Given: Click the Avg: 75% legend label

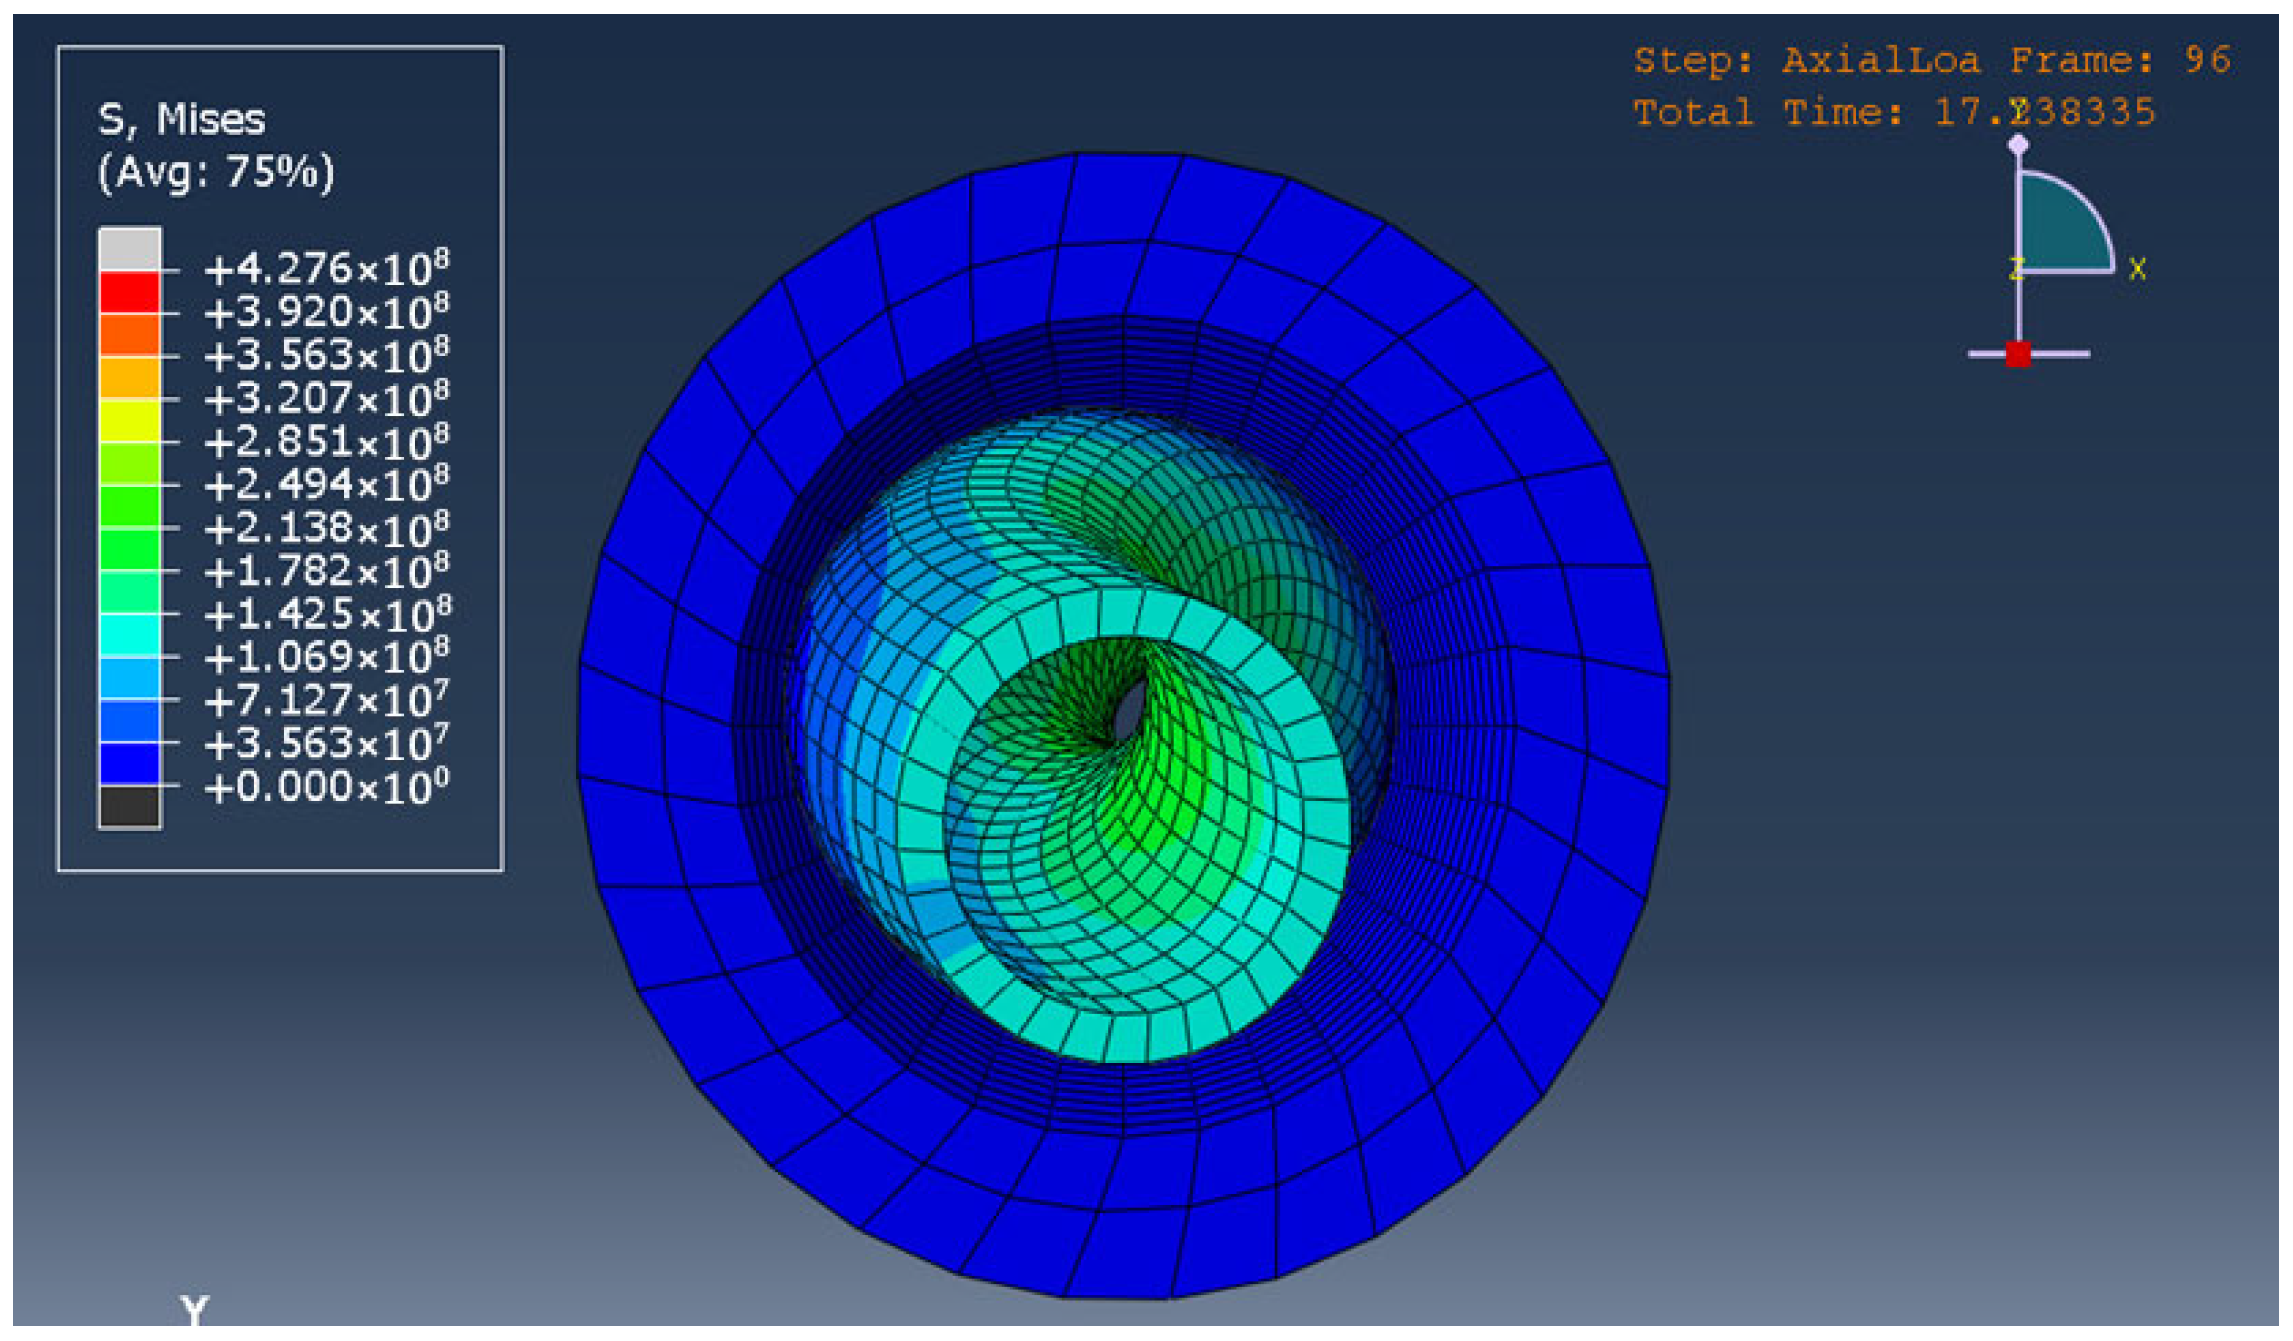Looking at the screenshot, I should [x=216, y=172].
